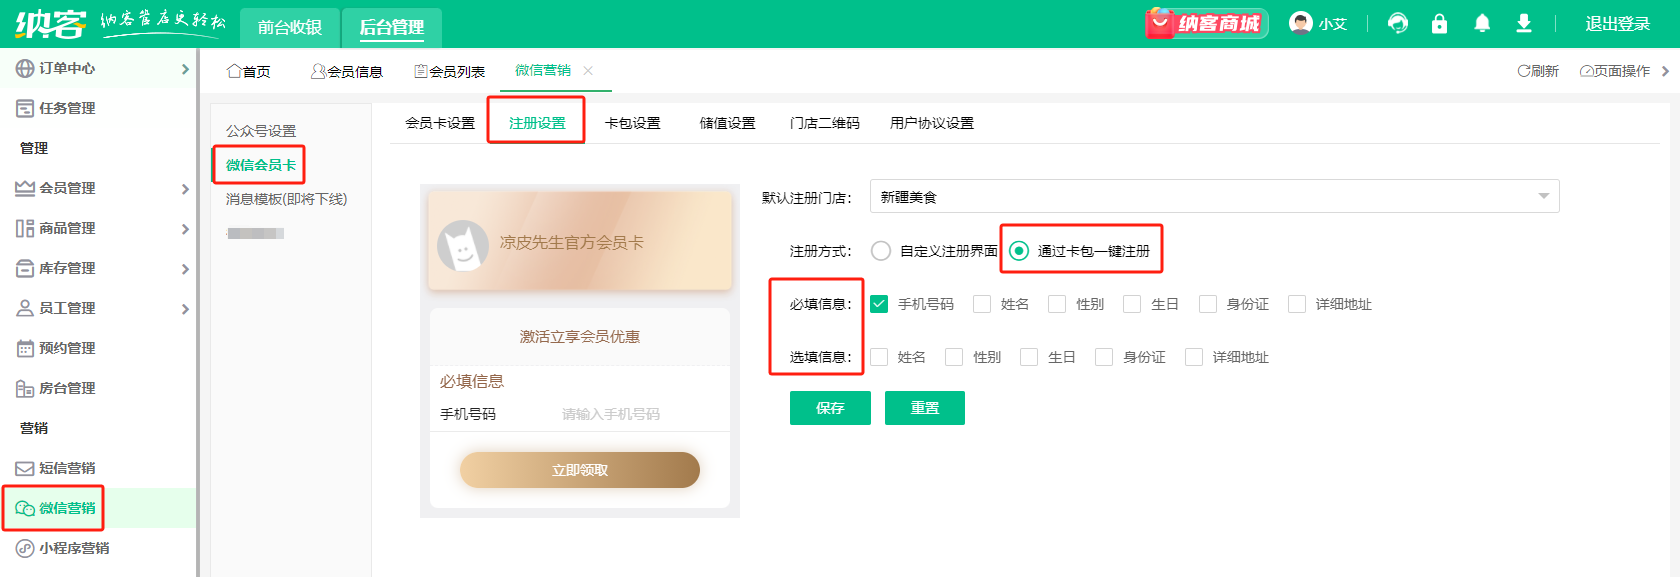
Task: Click the green 重置 button
Action: [x=925, y=408]
